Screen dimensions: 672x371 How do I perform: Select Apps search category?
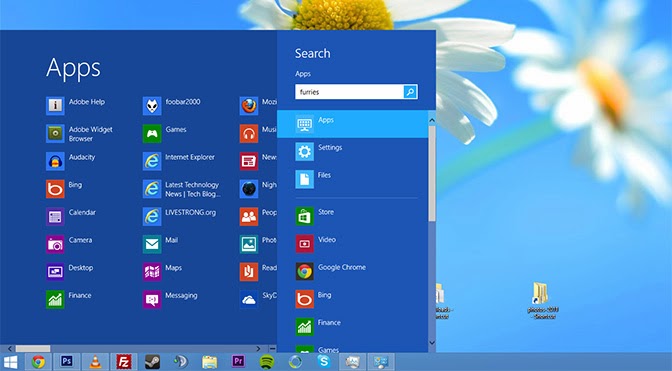[x=352, y=124]
